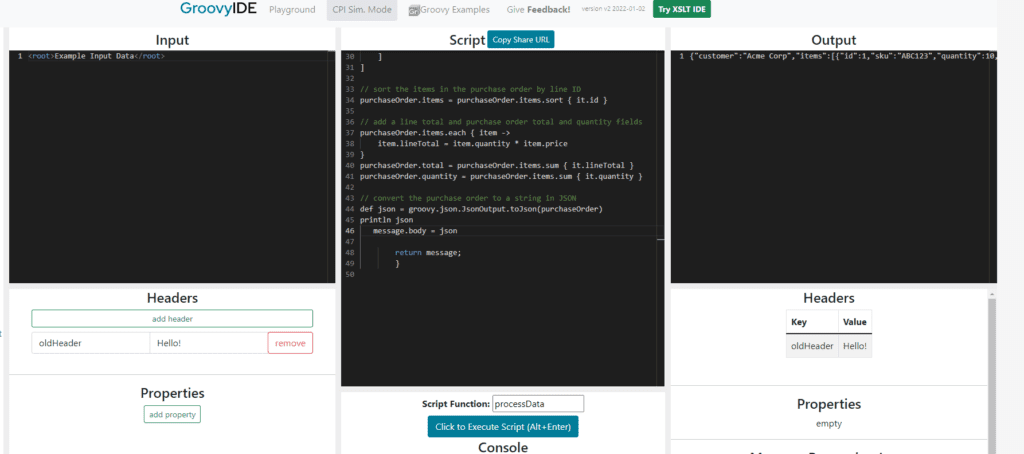Image resolution: width=1024 pixels, height=454 pixels.
Task: Edit the Hello! header value field
Action: tap(209, 343)
